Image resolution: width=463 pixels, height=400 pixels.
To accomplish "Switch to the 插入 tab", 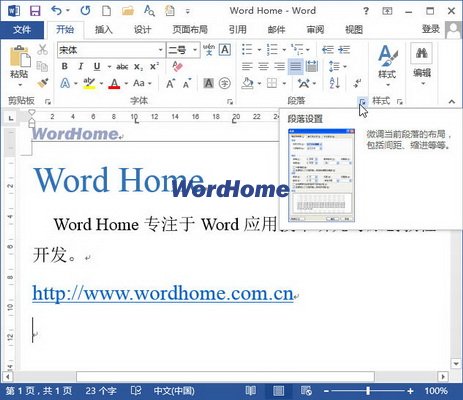I will coord(103,30).
